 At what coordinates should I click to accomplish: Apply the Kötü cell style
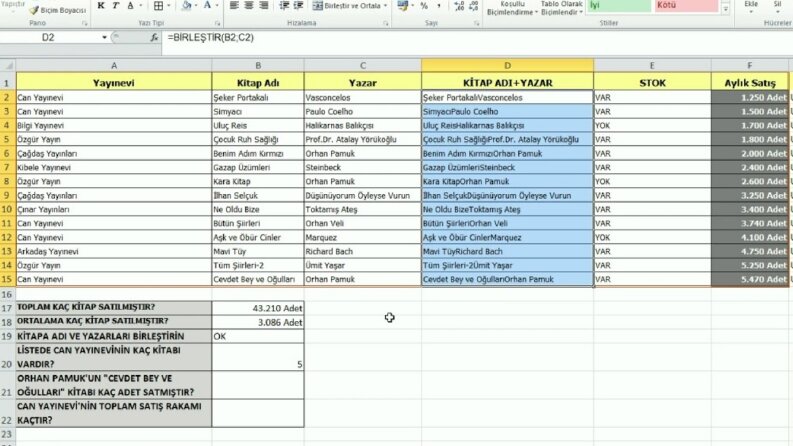(686, 6)
